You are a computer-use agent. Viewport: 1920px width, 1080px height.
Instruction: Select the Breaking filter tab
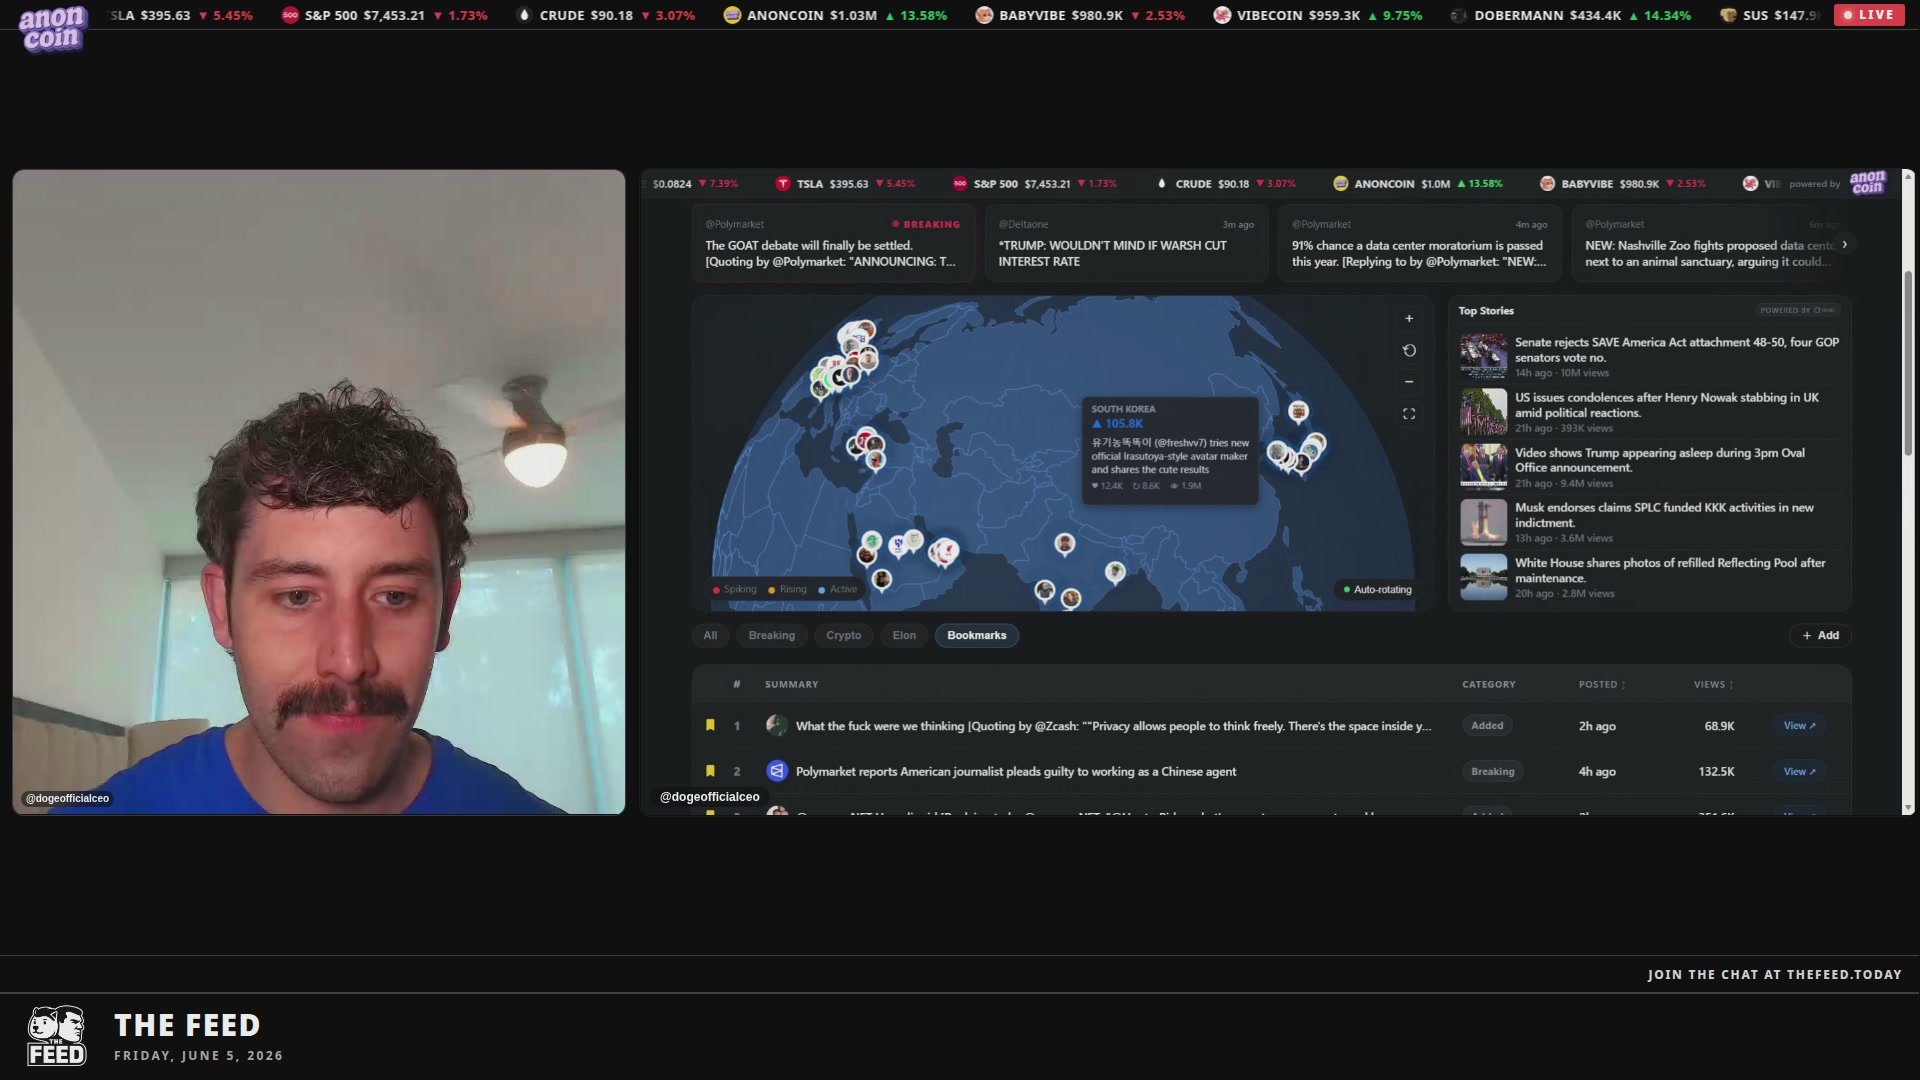(x=772, y=636)
